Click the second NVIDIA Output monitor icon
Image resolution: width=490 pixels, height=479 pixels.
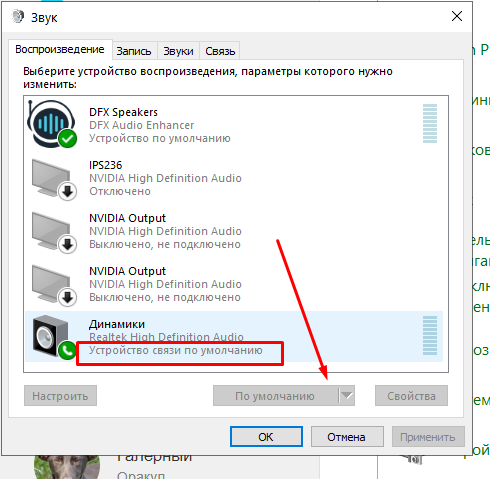tap(54, 285)
